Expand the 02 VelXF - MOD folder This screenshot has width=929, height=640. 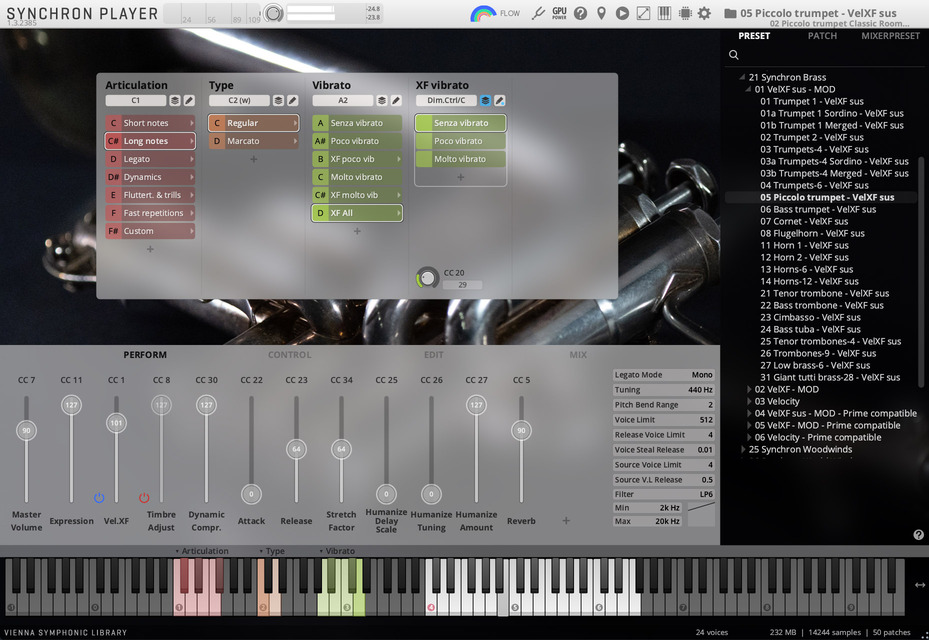point(749,389)
